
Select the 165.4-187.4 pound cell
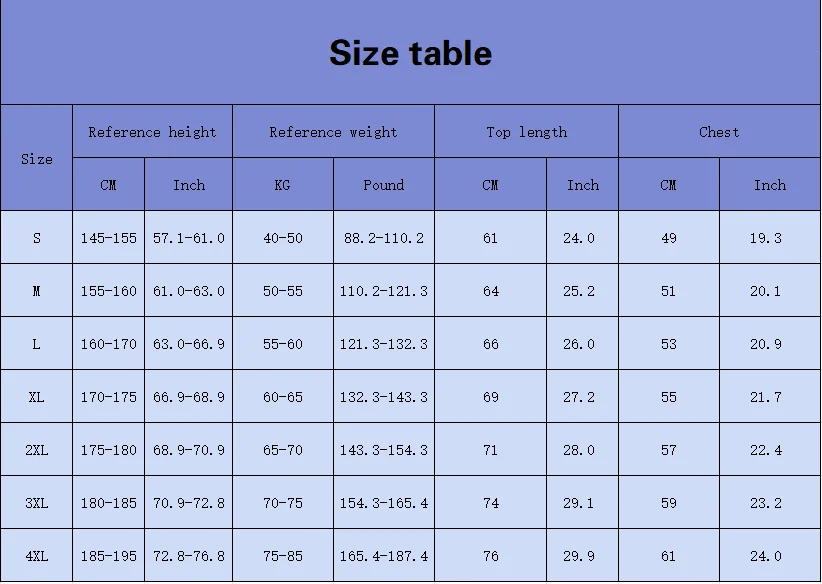tap(384, 556)
